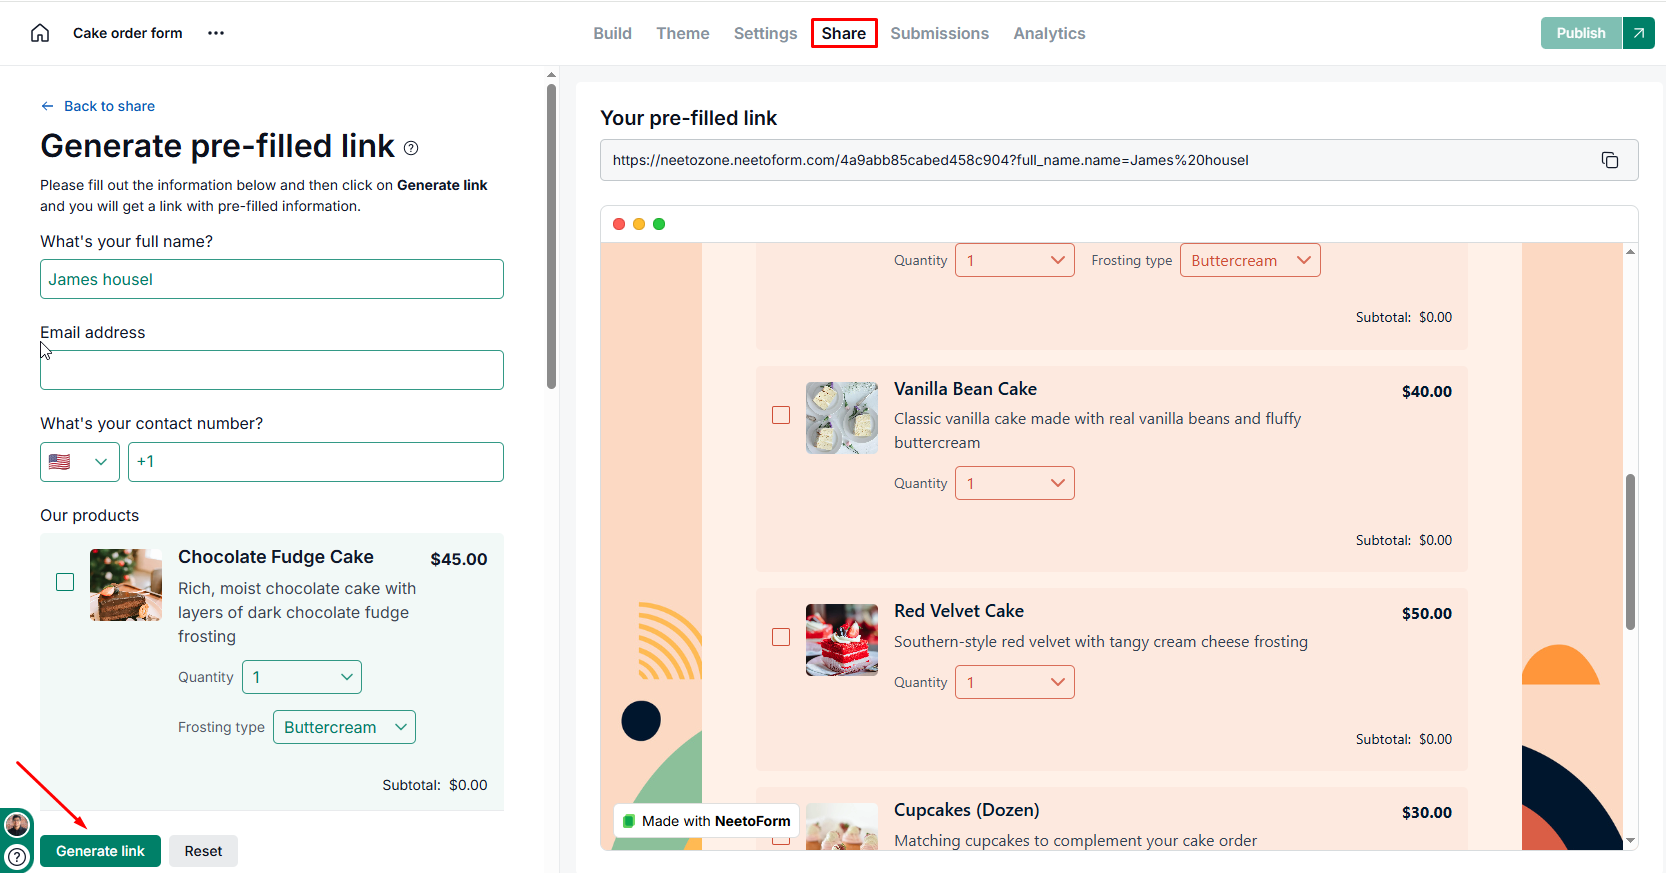The width and height of the screenshot is (1666, 873).
Task: Click the back arrow to share
Action: [x=47, y=106]
